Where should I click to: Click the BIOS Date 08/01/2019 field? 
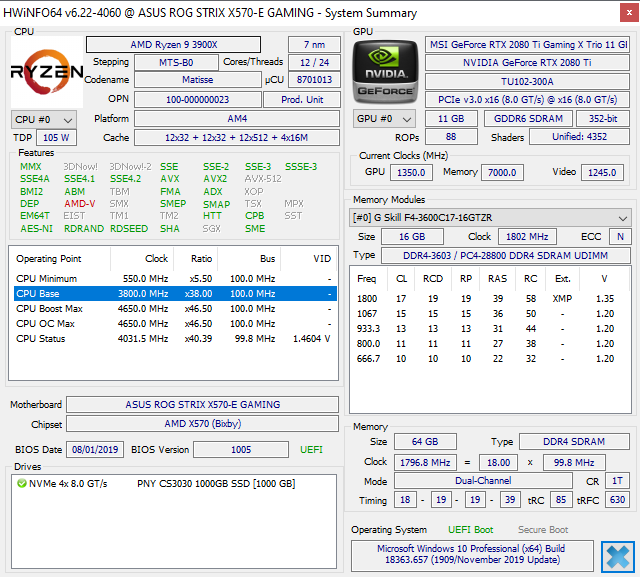pyautogui.click(x=95, y=450)
